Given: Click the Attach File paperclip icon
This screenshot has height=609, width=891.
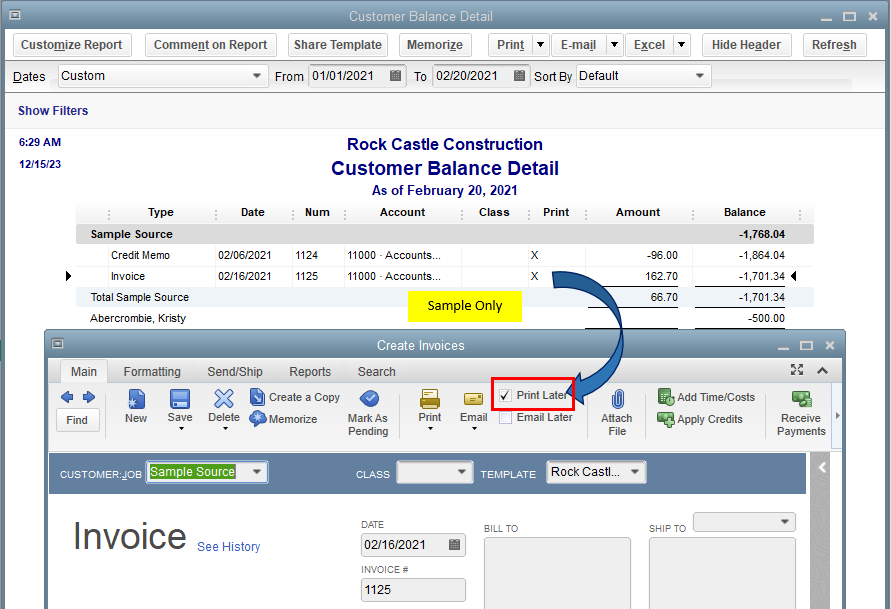Looking at the screenshot, I should 617,400.
